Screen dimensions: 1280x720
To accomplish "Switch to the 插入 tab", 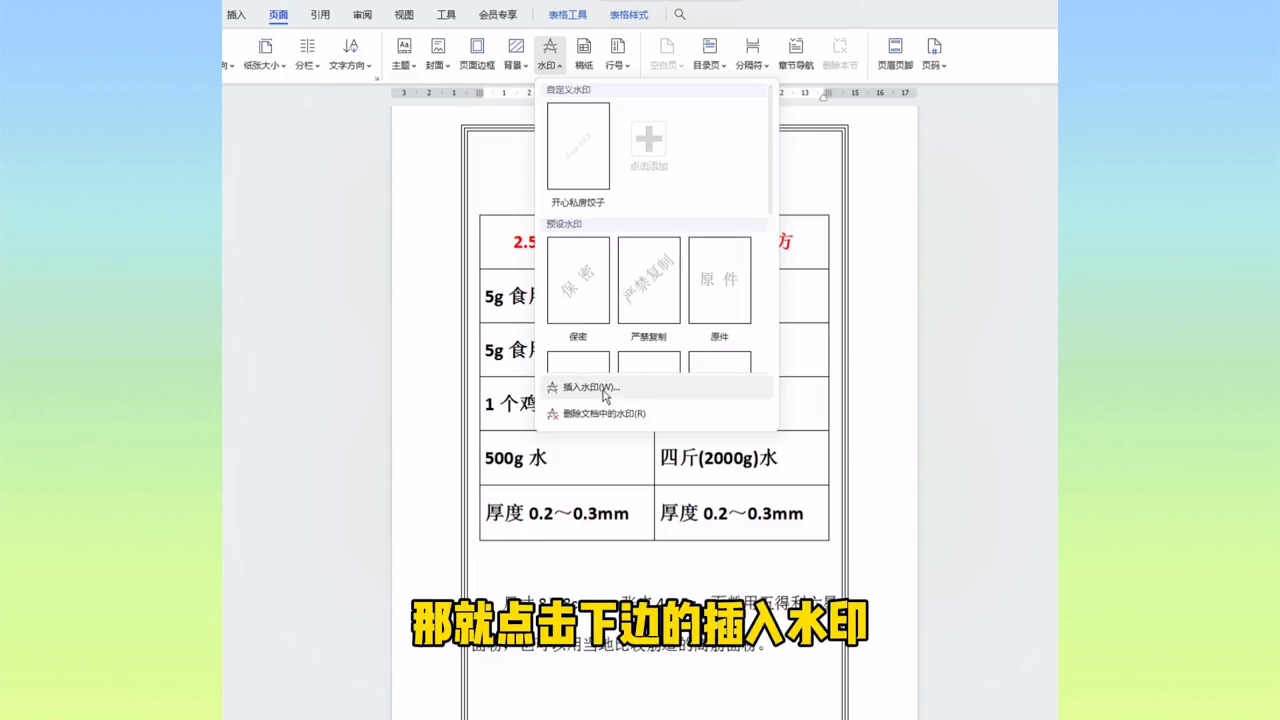I will click(x=236, y=15).
